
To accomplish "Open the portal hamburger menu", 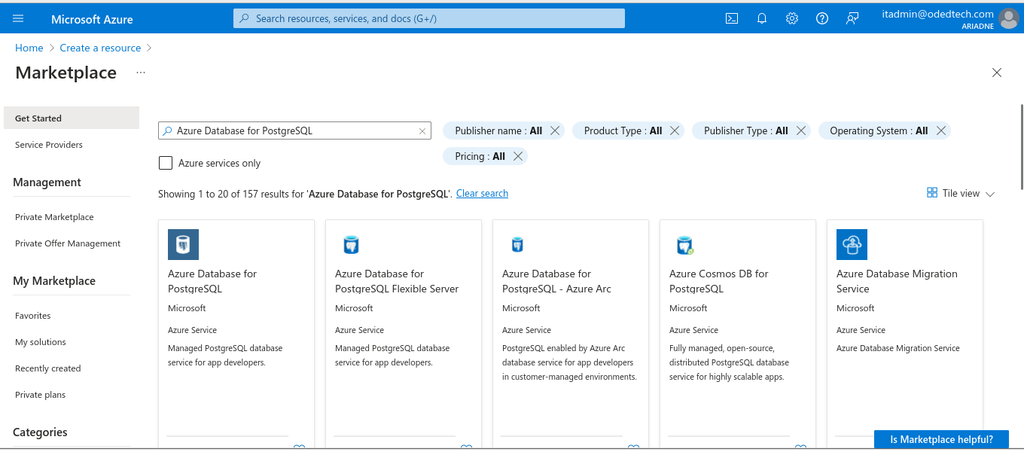I will tap(18, 18).
